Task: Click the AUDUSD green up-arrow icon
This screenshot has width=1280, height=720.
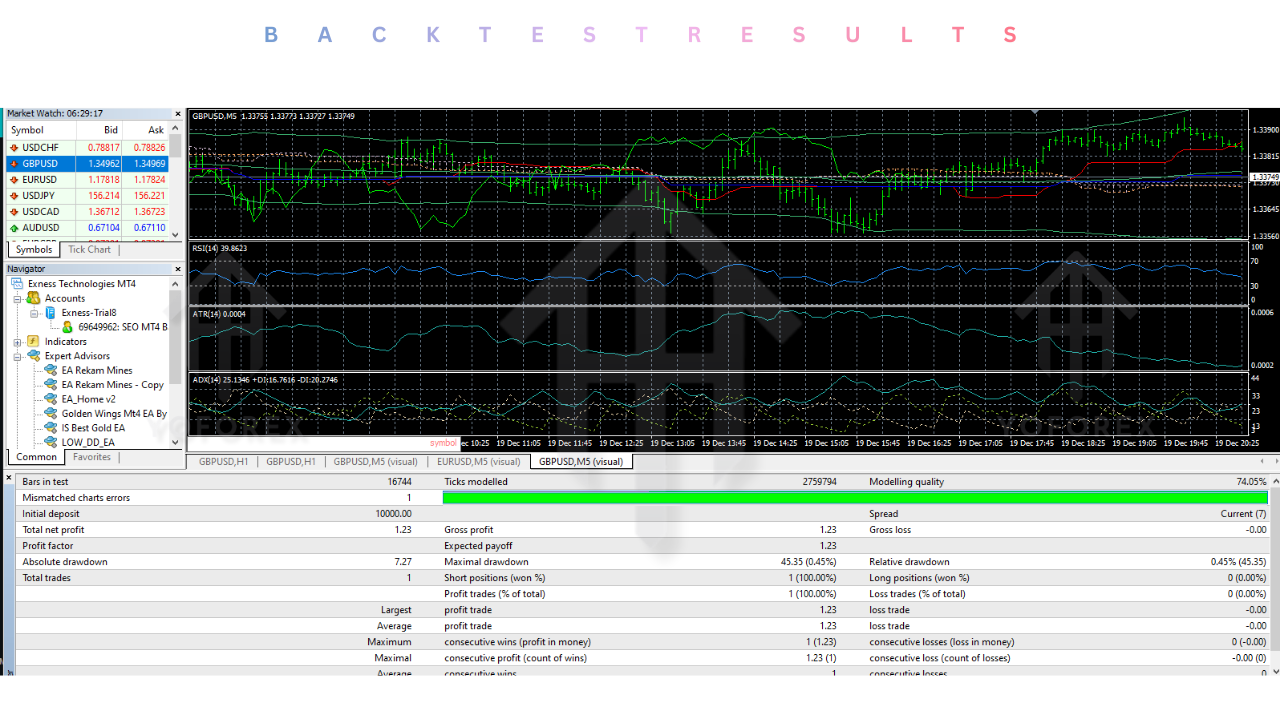Action: [x=14, y=228]
